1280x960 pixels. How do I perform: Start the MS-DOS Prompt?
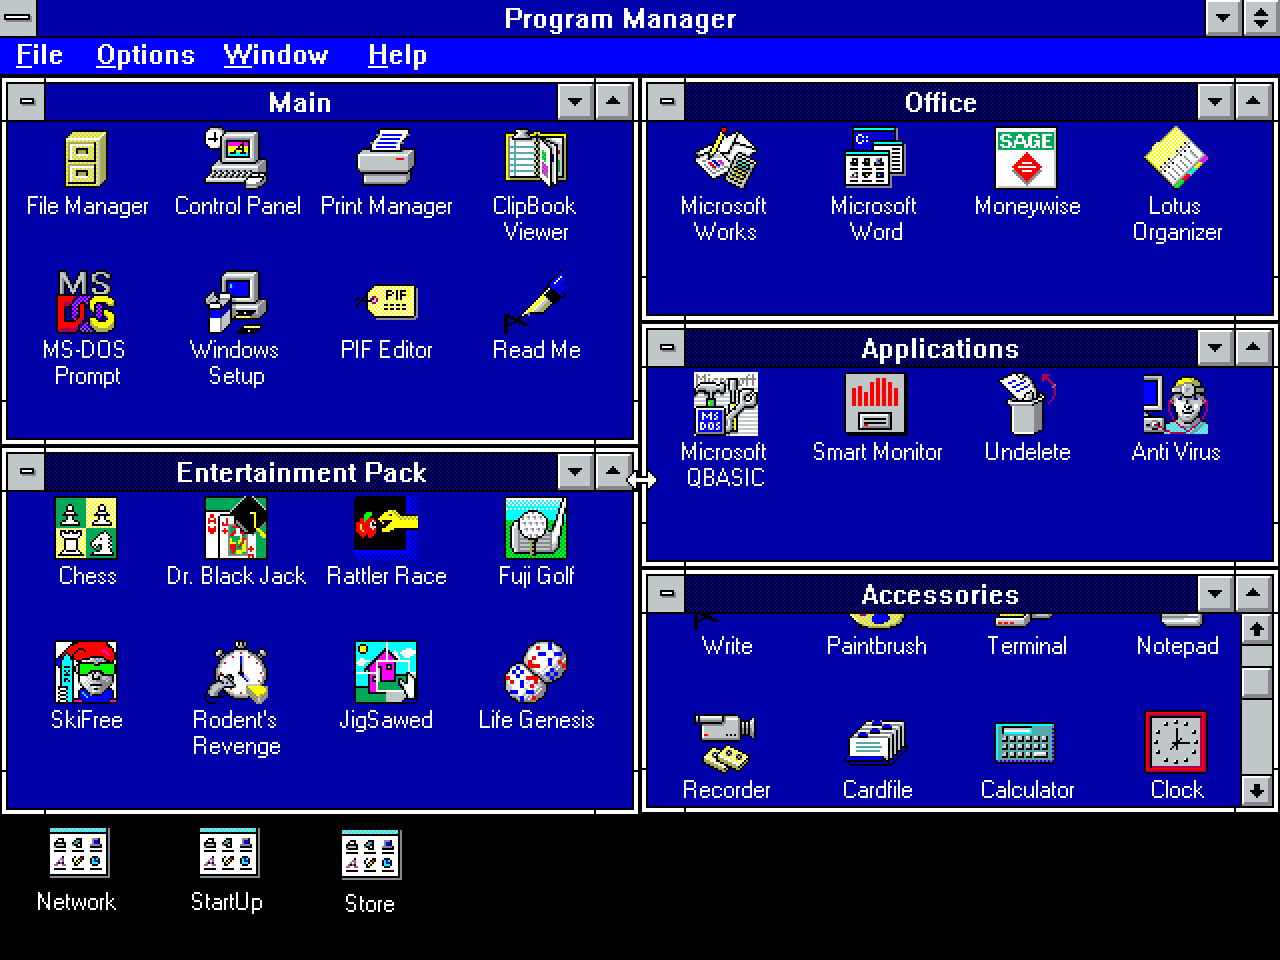click(x=86, y=305)
